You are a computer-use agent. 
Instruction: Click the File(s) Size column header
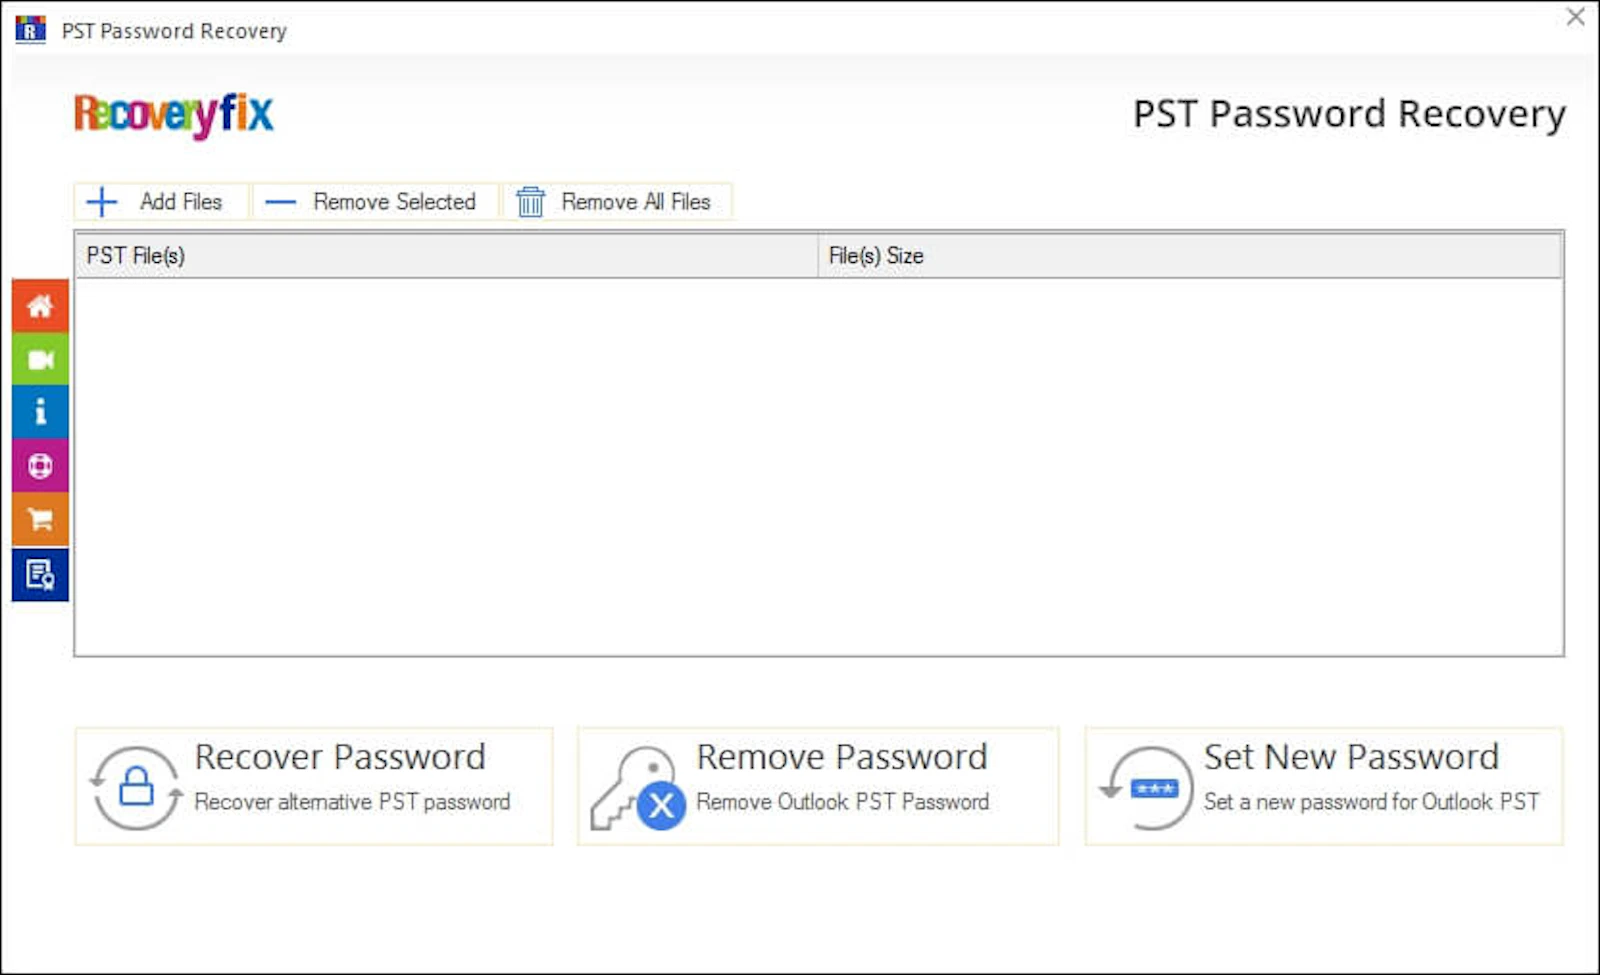coord(1190,256)
